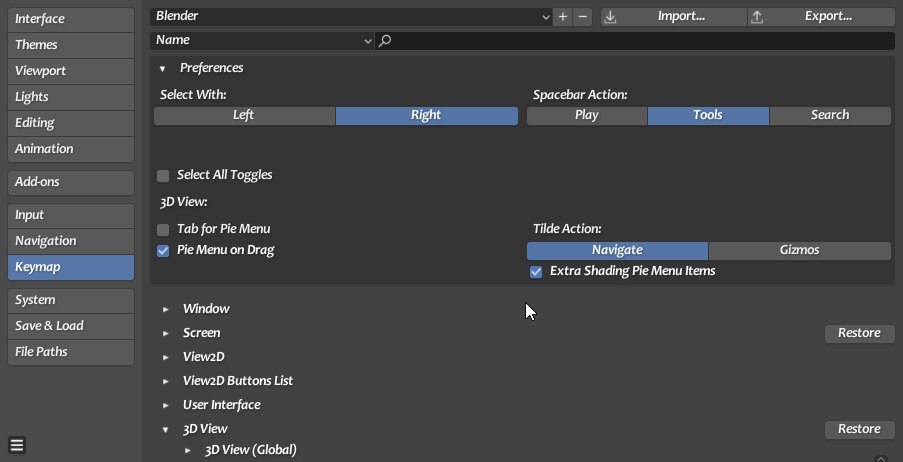The width and height of the screenshot is (903, 462).
Task: Add a new keymap preset with plus
Action: (x=563, y=17)
